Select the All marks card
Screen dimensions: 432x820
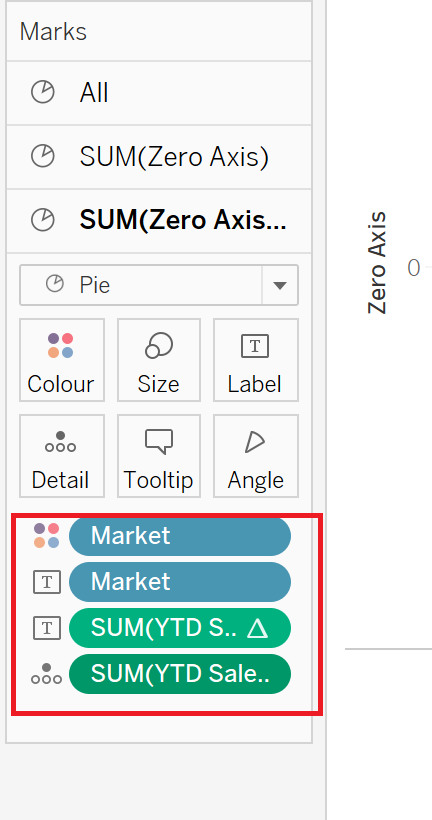click(159, 93)
